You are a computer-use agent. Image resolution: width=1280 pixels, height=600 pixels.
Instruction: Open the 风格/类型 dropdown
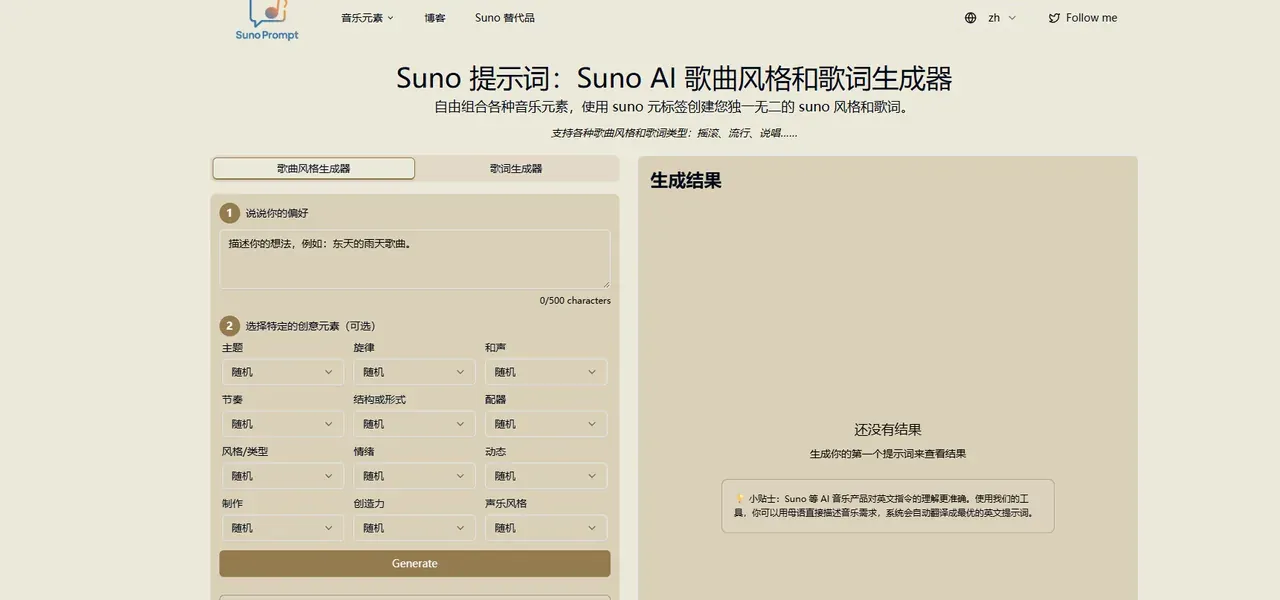283,476
